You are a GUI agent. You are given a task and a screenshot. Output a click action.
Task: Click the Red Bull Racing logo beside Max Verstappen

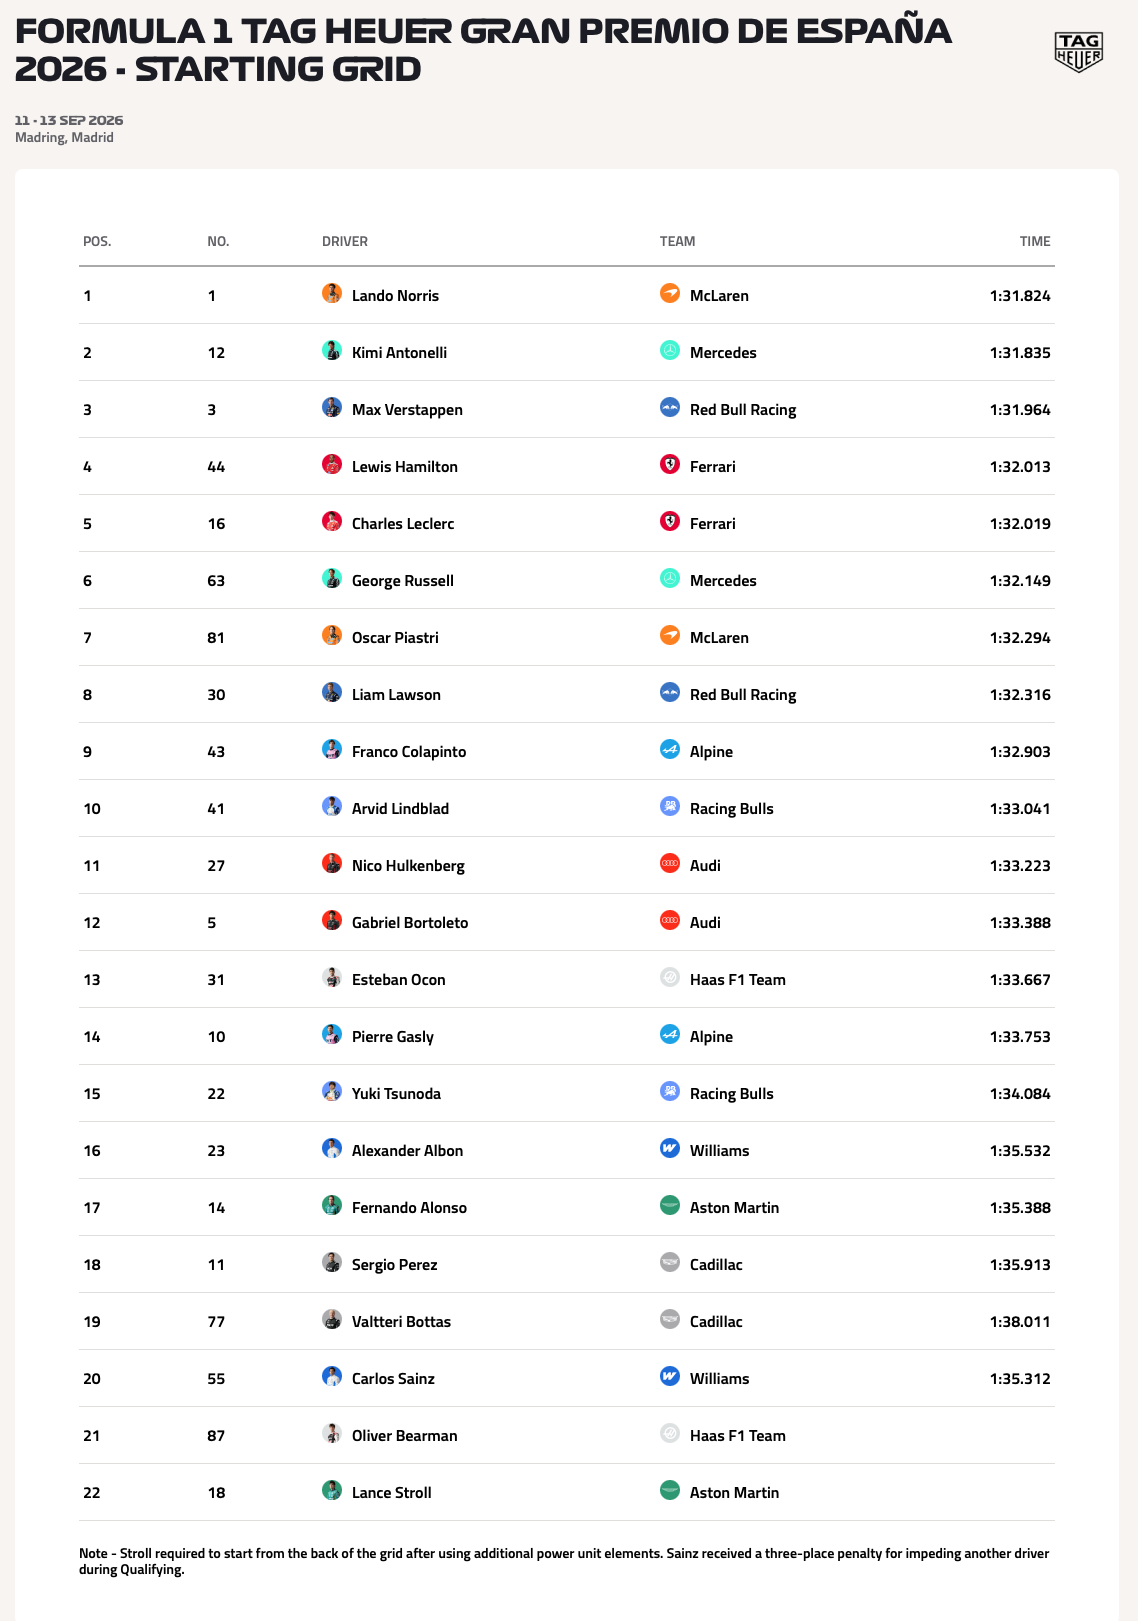[x=670, y=408]
